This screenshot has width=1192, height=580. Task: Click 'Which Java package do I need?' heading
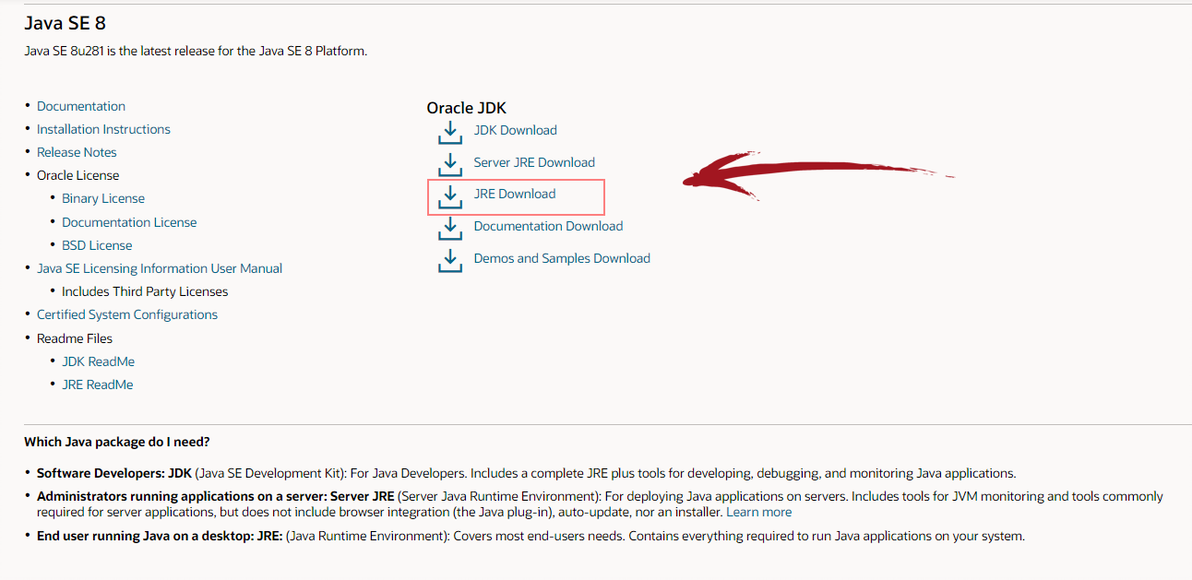(x=117, y=441)
